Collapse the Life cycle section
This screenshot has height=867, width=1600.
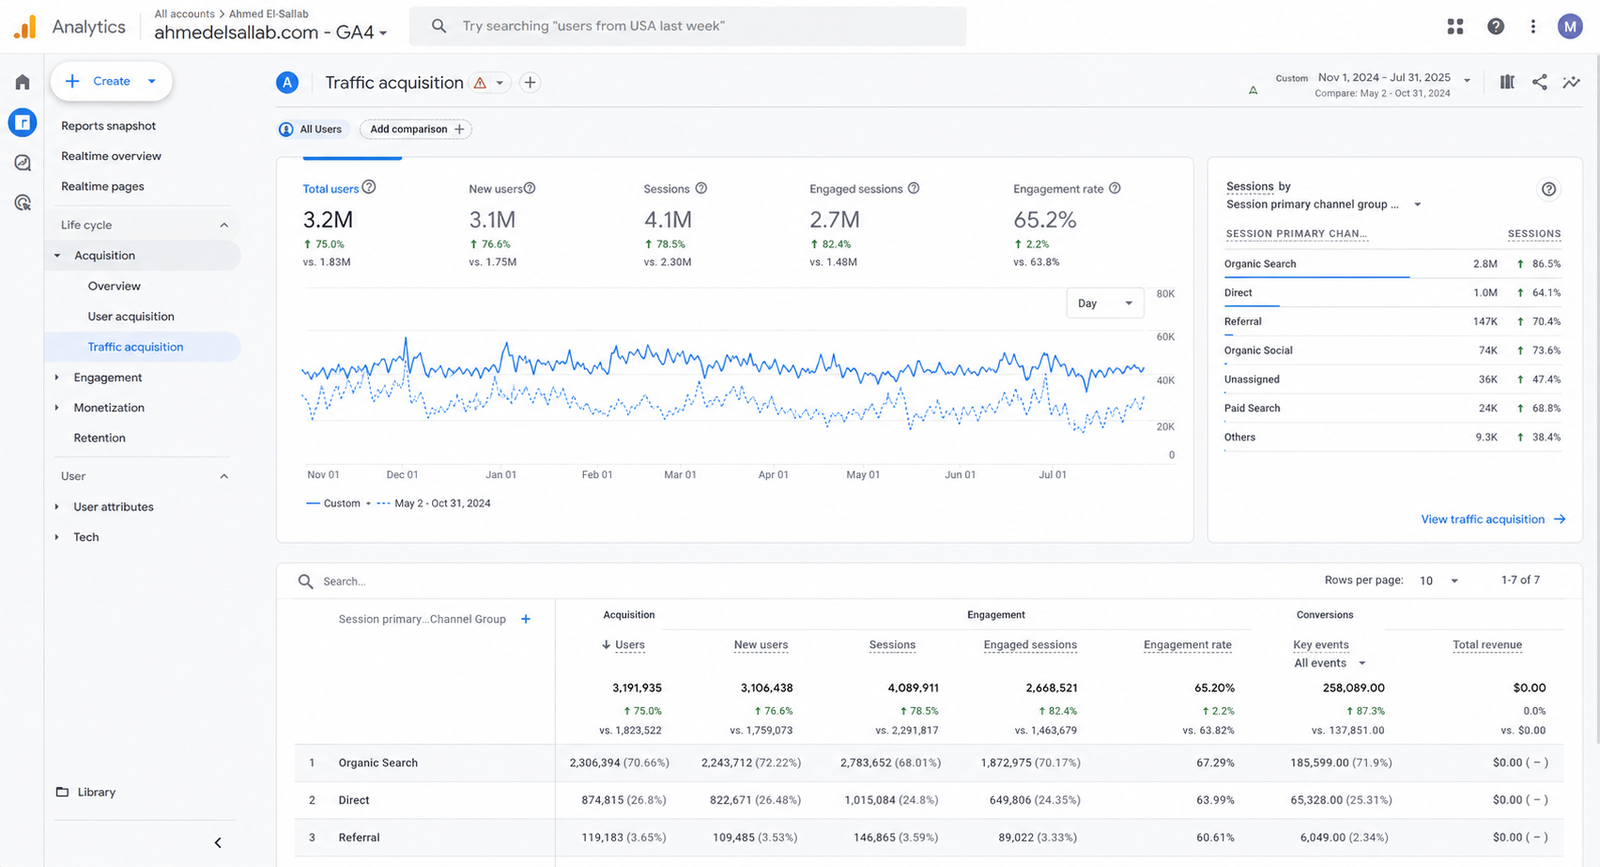tap(224, 225)
